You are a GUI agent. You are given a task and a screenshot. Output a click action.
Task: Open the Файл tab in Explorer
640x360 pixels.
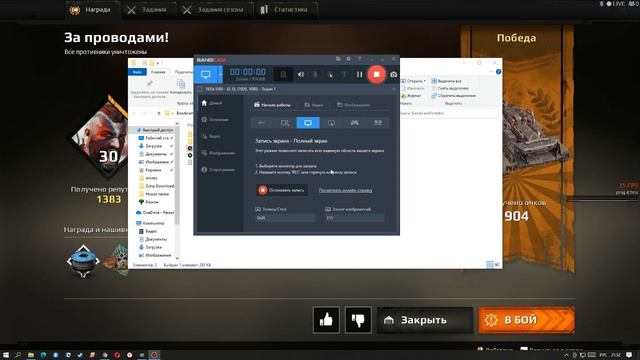(138, 72)
